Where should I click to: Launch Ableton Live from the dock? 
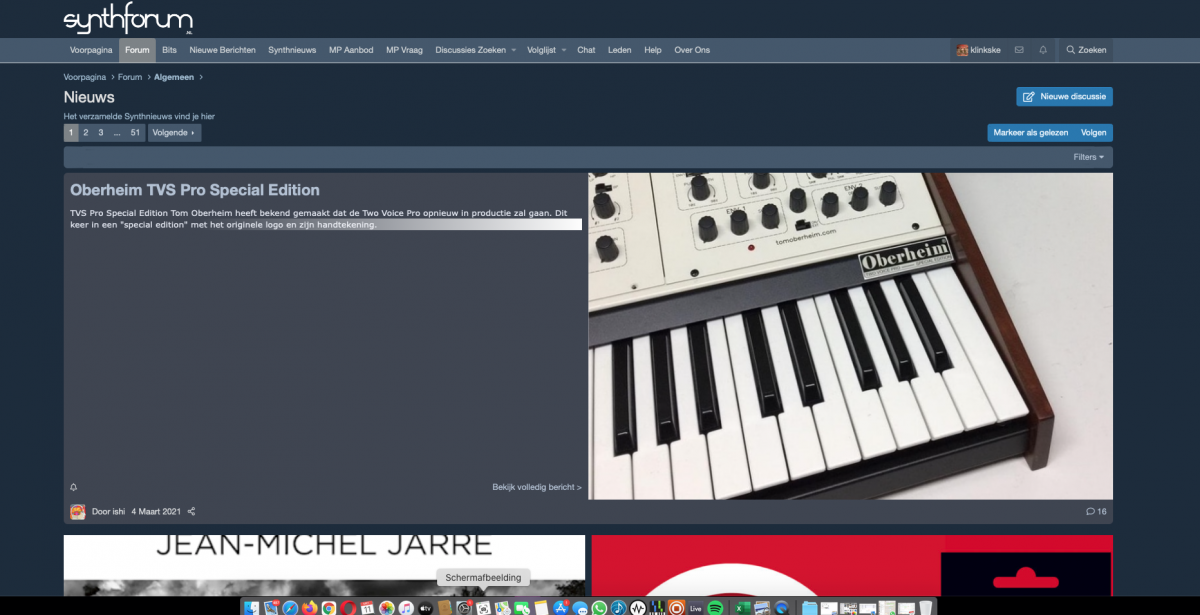pos(696,607)
